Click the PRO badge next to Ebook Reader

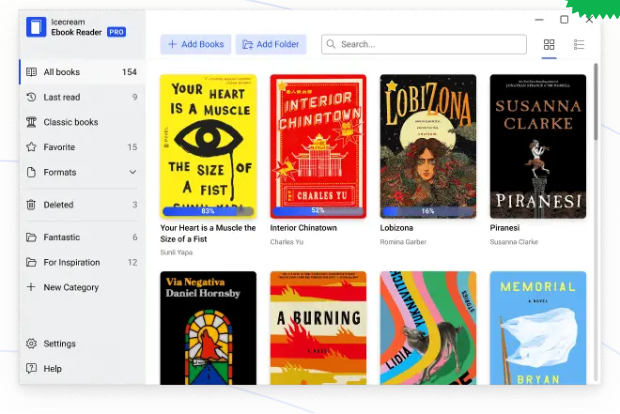pos(116,32)
